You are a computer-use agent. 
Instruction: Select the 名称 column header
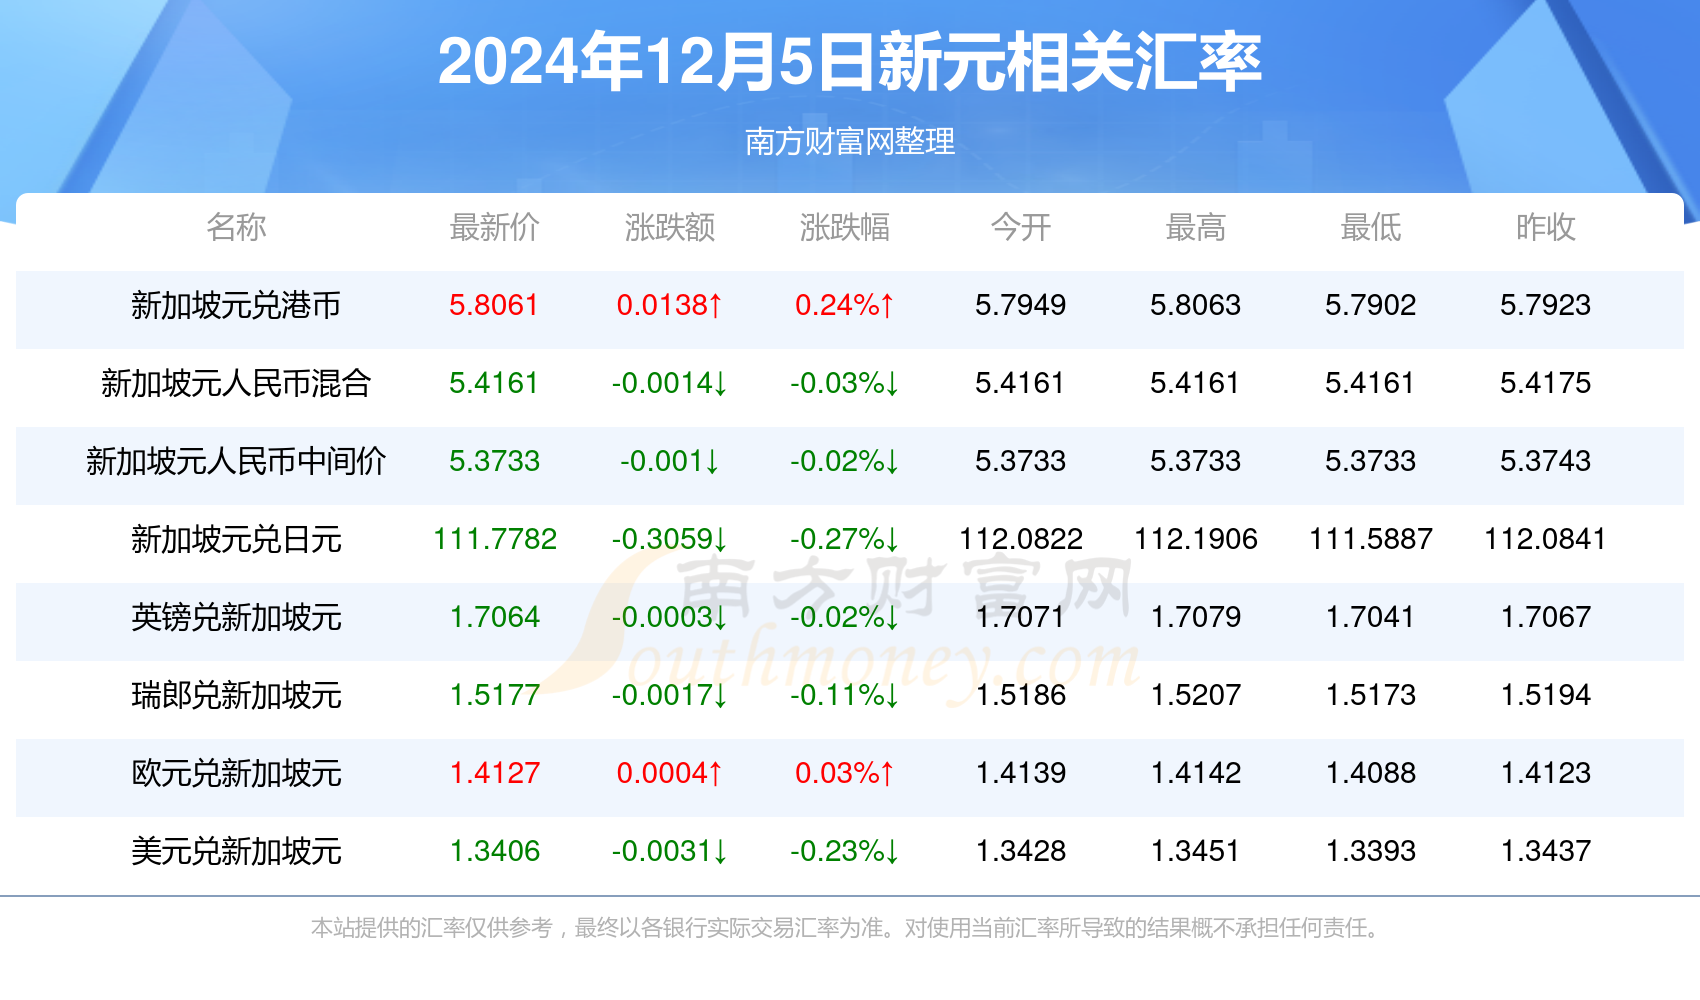[236, 227]
